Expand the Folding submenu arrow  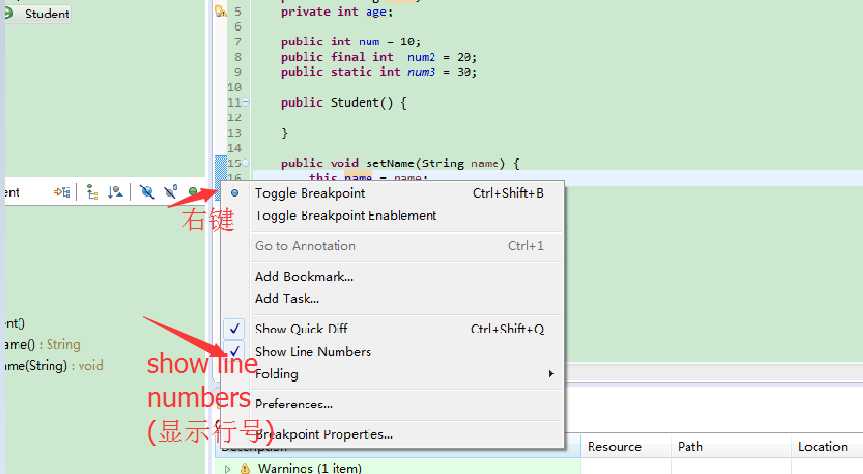pyautogui.click(x=550, y=374)
